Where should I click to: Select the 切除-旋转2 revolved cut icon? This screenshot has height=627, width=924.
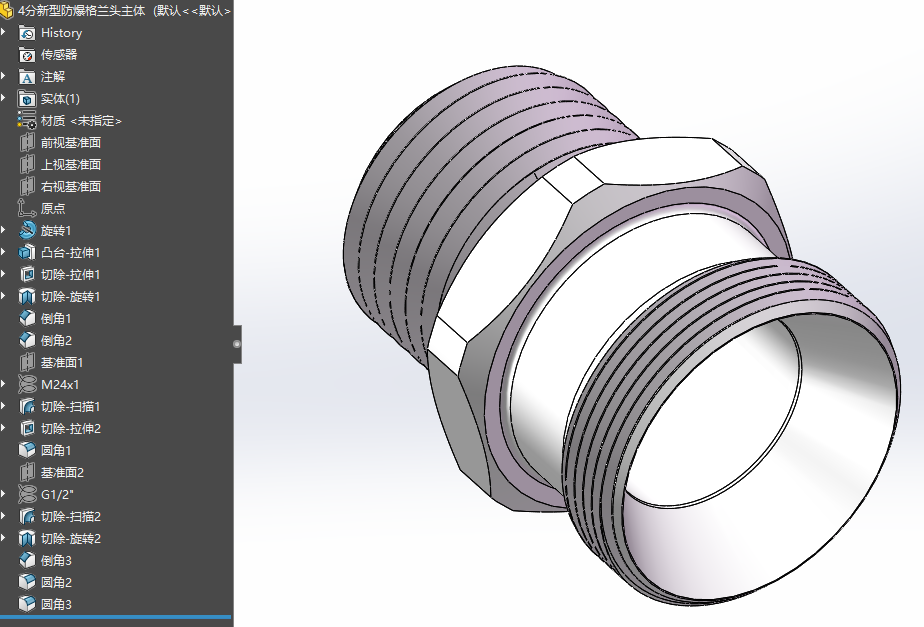(27, 539)
